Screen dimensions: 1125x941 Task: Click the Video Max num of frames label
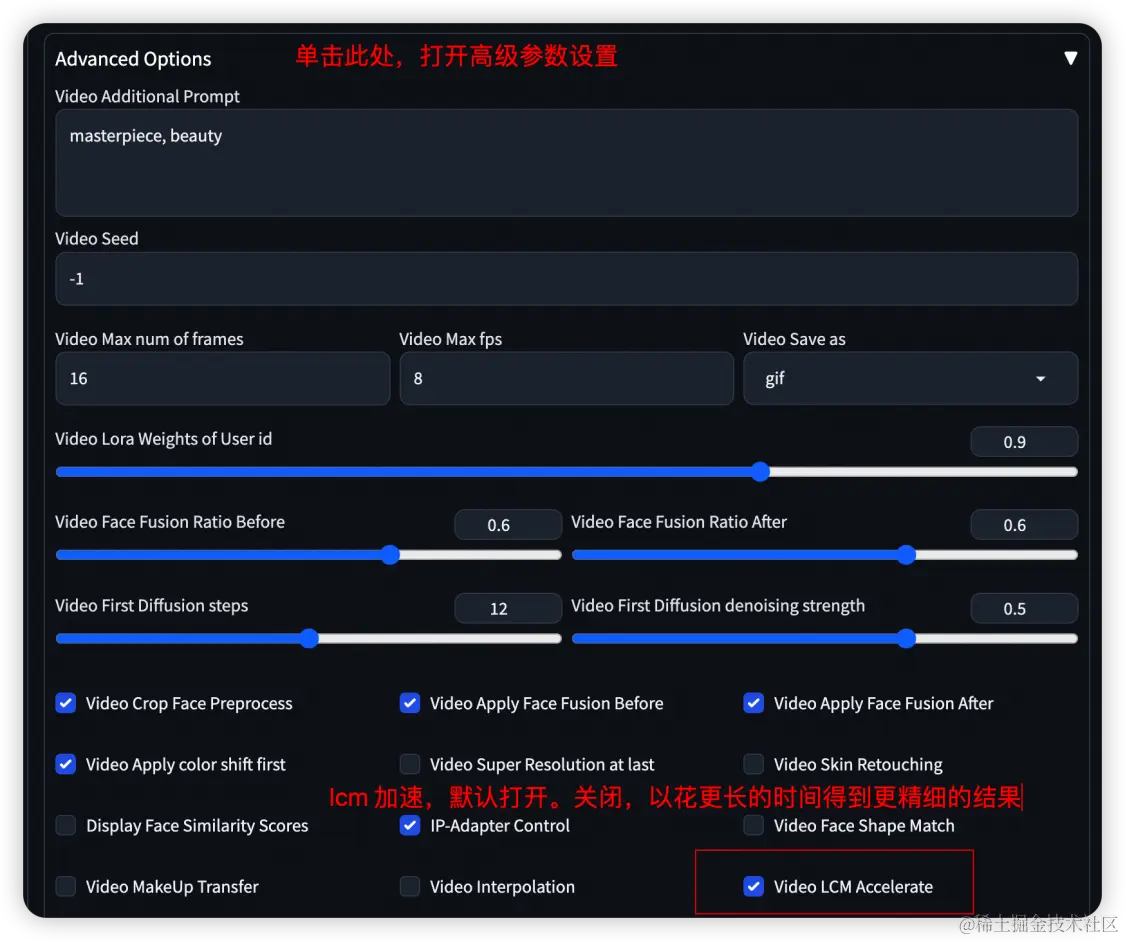149,339
